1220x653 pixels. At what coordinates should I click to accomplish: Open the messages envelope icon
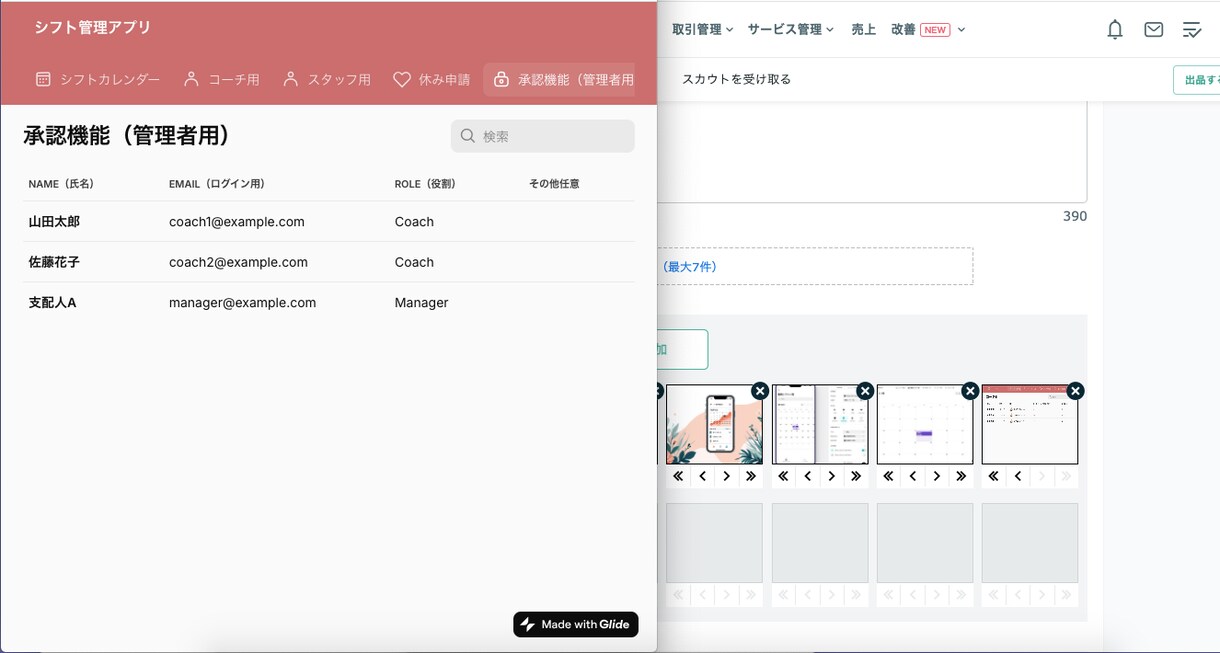[1153, 30]
